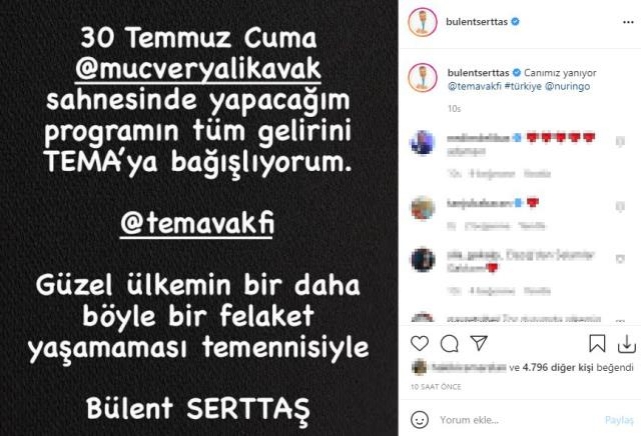Open the @nuringo mention in caption
The width and height of the screenshot is (641, 436).
(567, 86)
